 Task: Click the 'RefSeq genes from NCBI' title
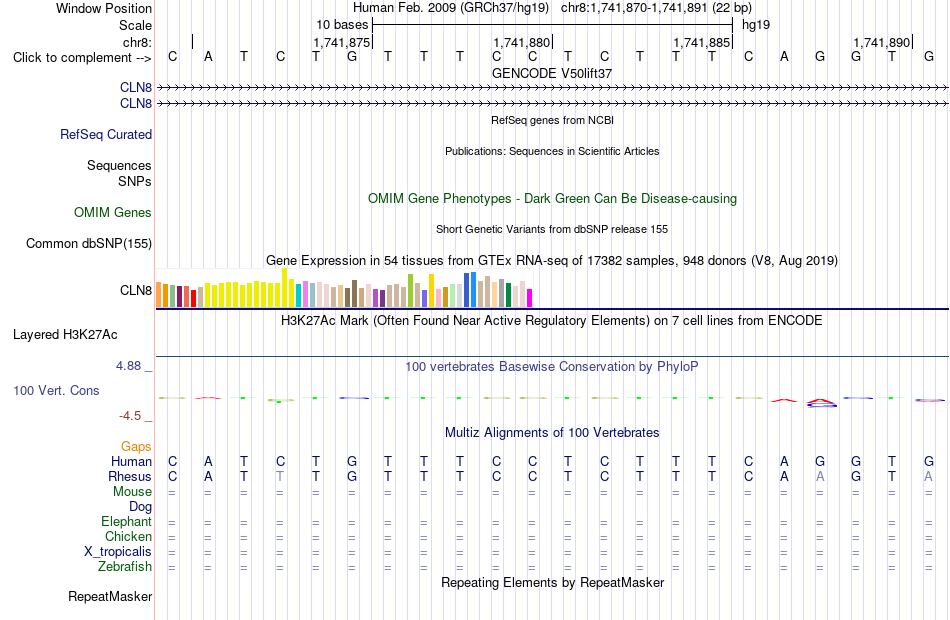[552, 120]
